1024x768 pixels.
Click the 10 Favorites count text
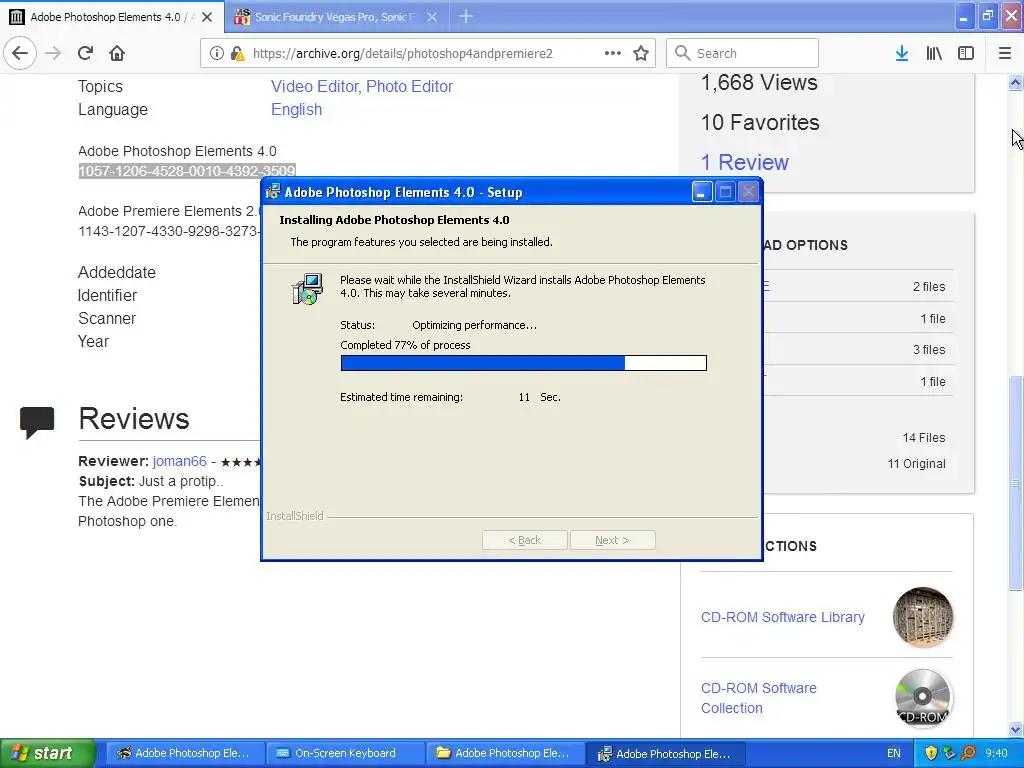click(x=760, y=122)
